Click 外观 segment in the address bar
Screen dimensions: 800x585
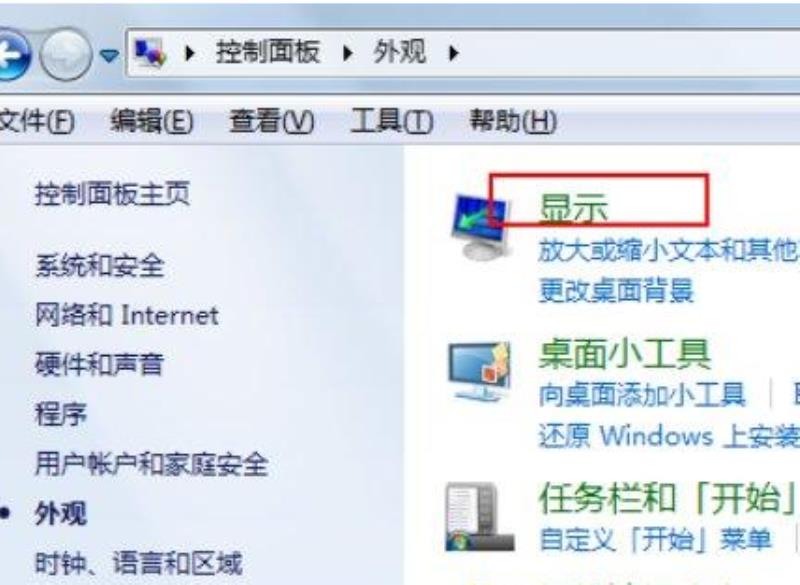coord(399,53)
